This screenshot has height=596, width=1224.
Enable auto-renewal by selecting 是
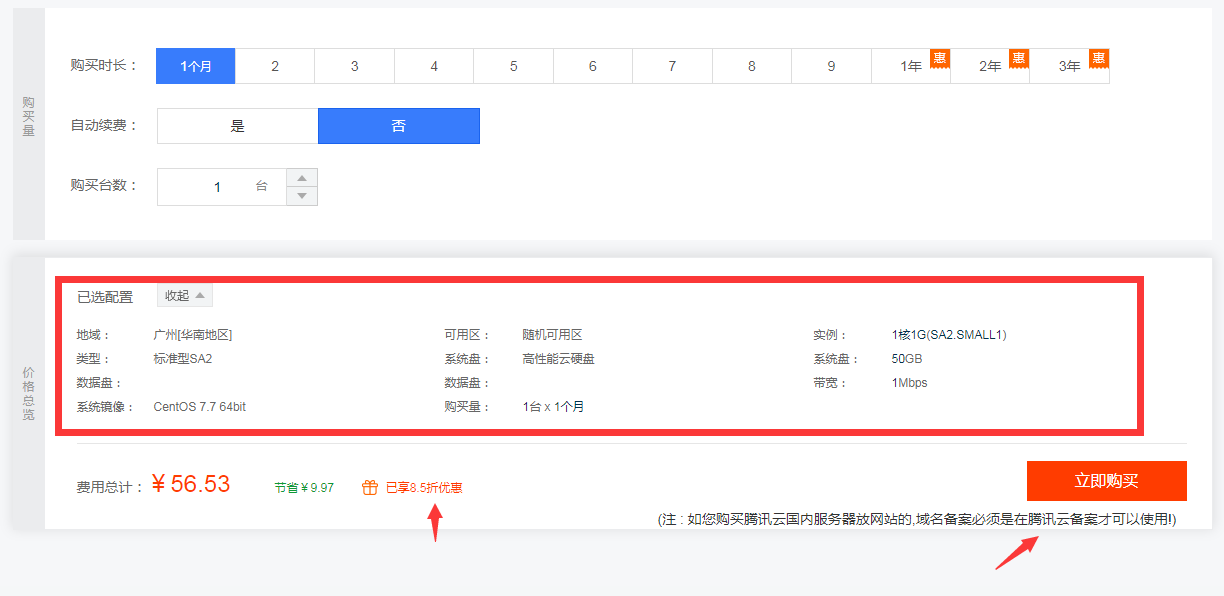click(238, 126)
